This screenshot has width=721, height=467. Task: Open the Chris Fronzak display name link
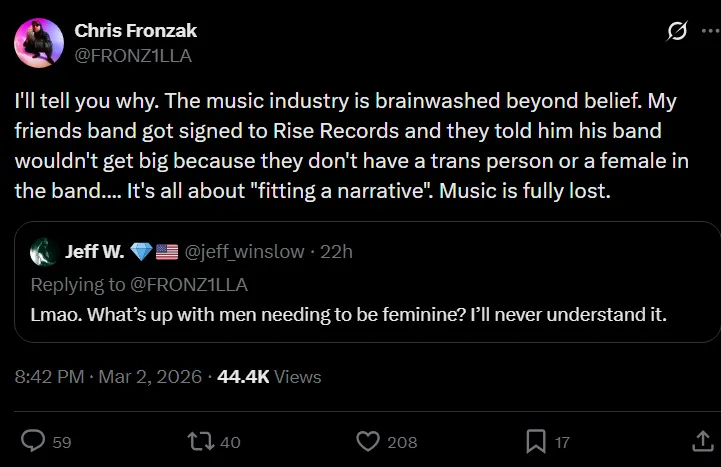coord(136,31)
